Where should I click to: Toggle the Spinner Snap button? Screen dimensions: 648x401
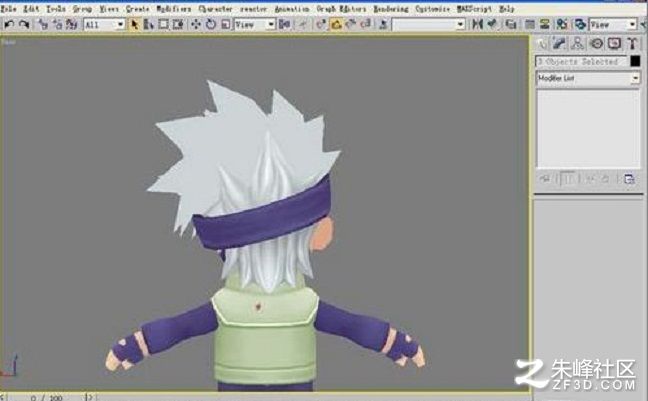click(365, 25)
